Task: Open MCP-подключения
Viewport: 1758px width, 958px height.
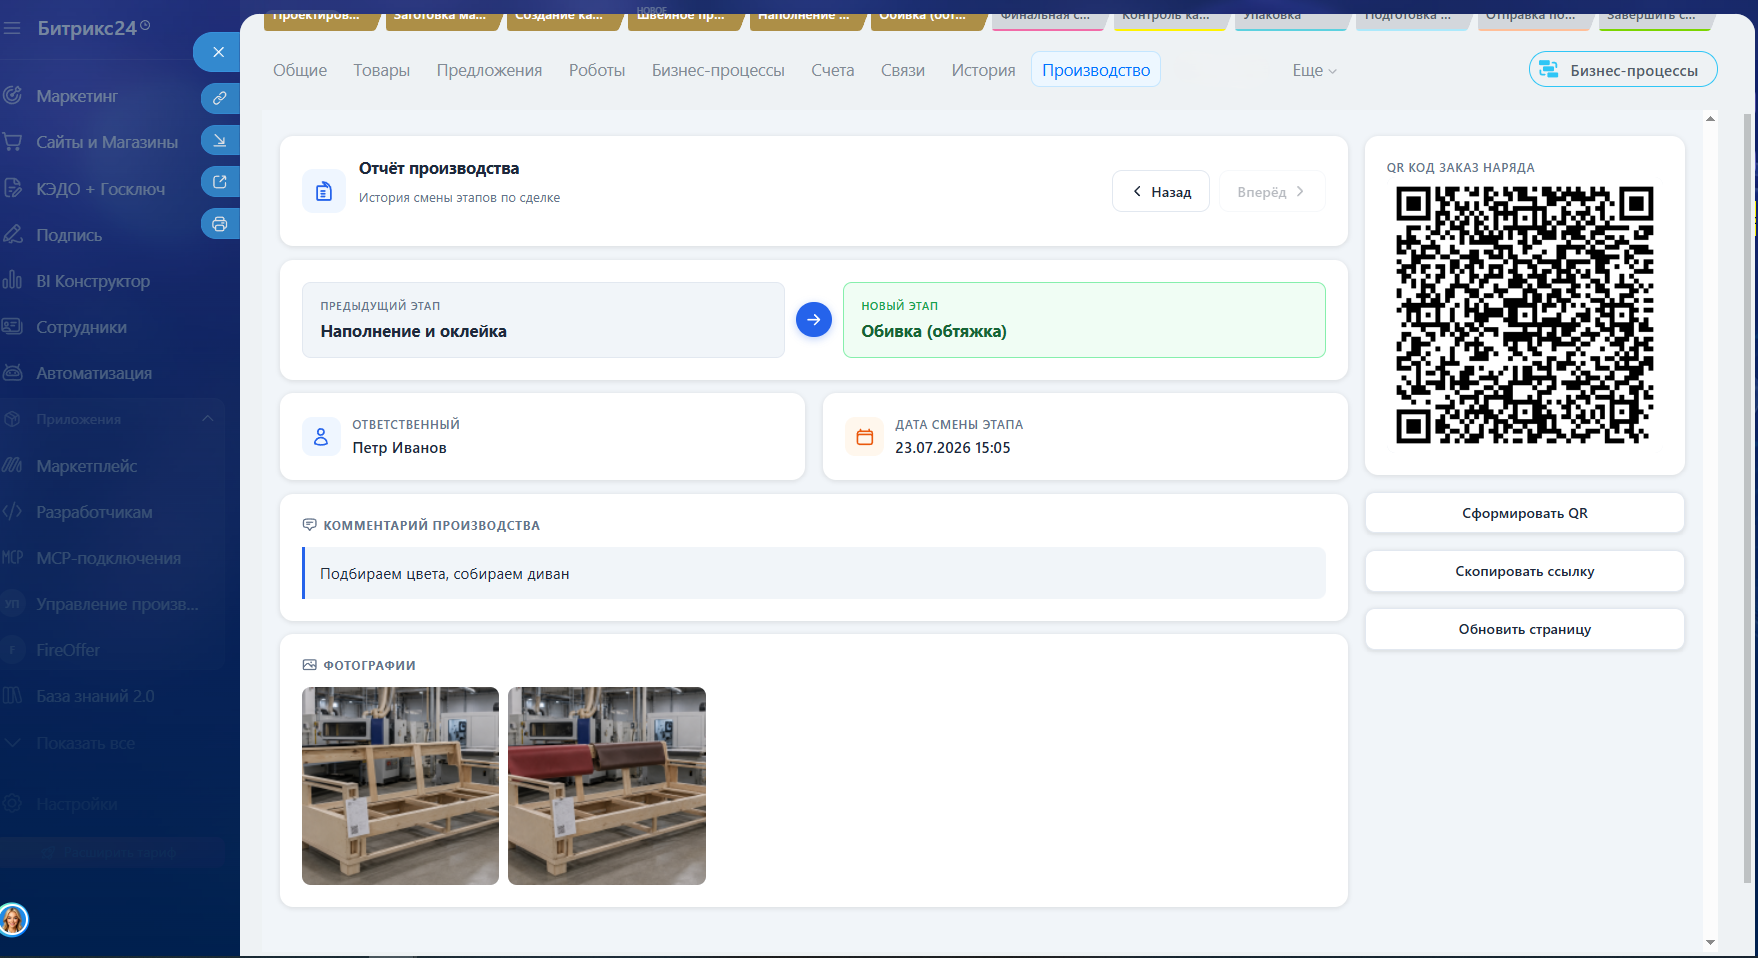Action: tap(108, 558)
